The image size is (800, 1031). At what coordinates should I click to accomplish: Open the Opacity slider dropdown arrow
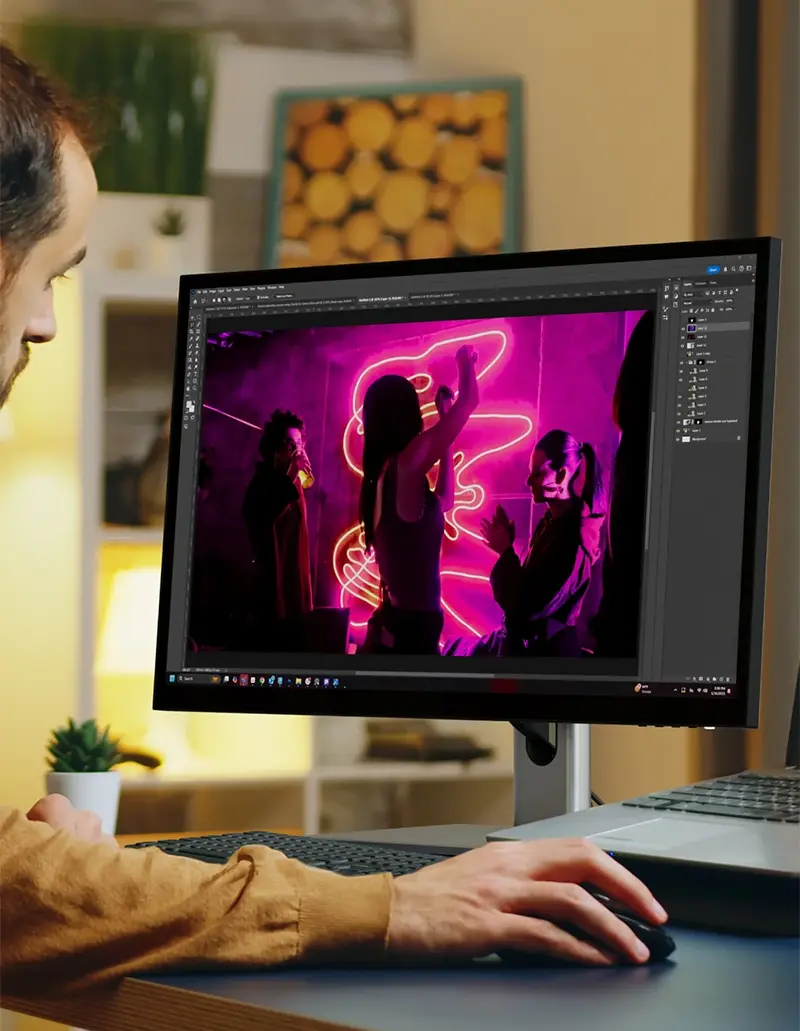tap(736, 300)
